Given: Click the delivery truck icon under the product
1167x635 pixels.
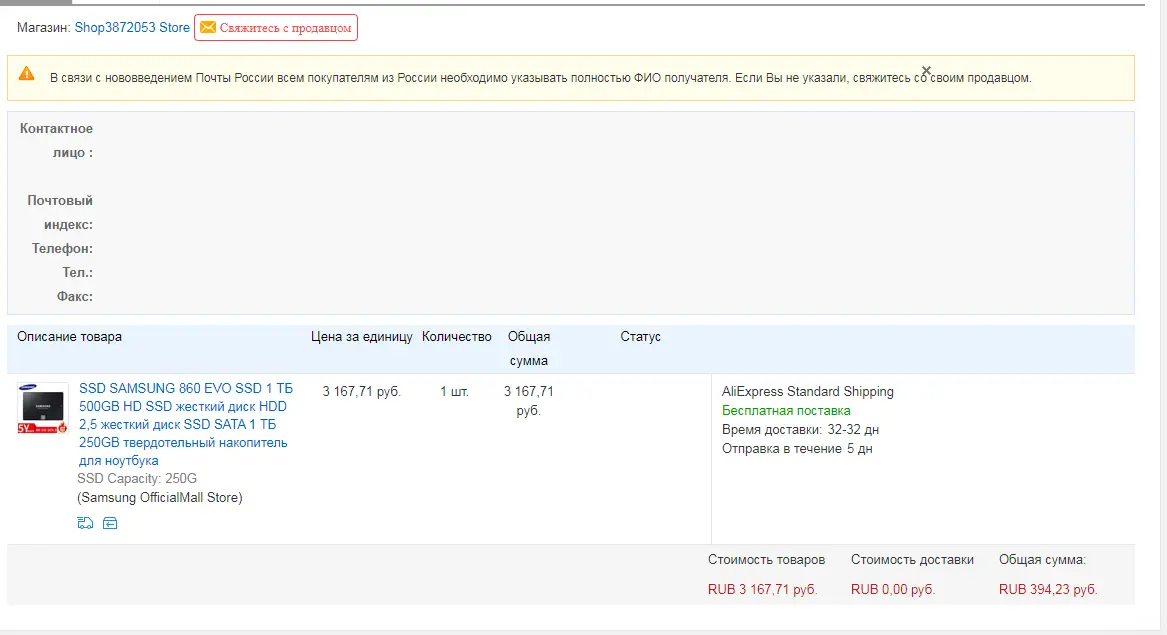Looking at the screenshot, I should point(86,523).
